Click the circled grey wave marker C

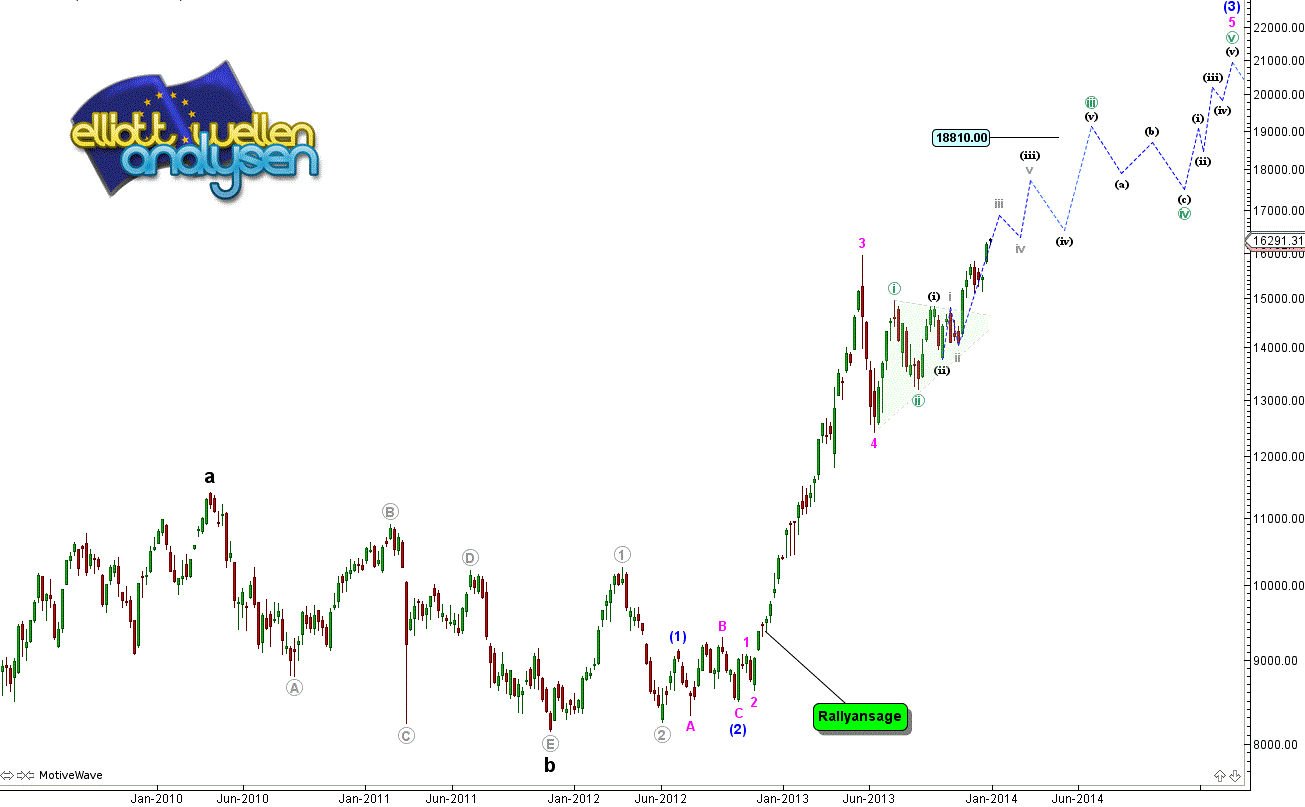tap(406, 735)
